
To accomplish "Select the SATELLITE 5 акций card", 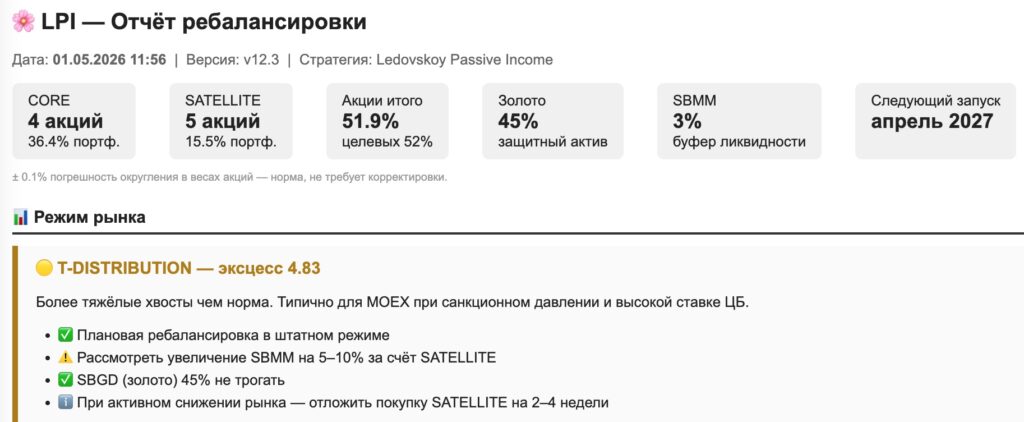I will coord(231,121).
